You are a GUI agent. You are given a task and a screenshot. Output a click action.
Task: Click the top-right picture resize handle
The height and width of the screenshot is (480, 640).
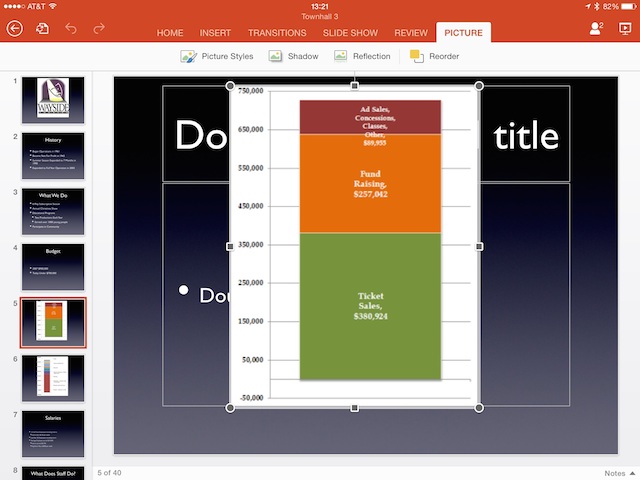[479, 86]
